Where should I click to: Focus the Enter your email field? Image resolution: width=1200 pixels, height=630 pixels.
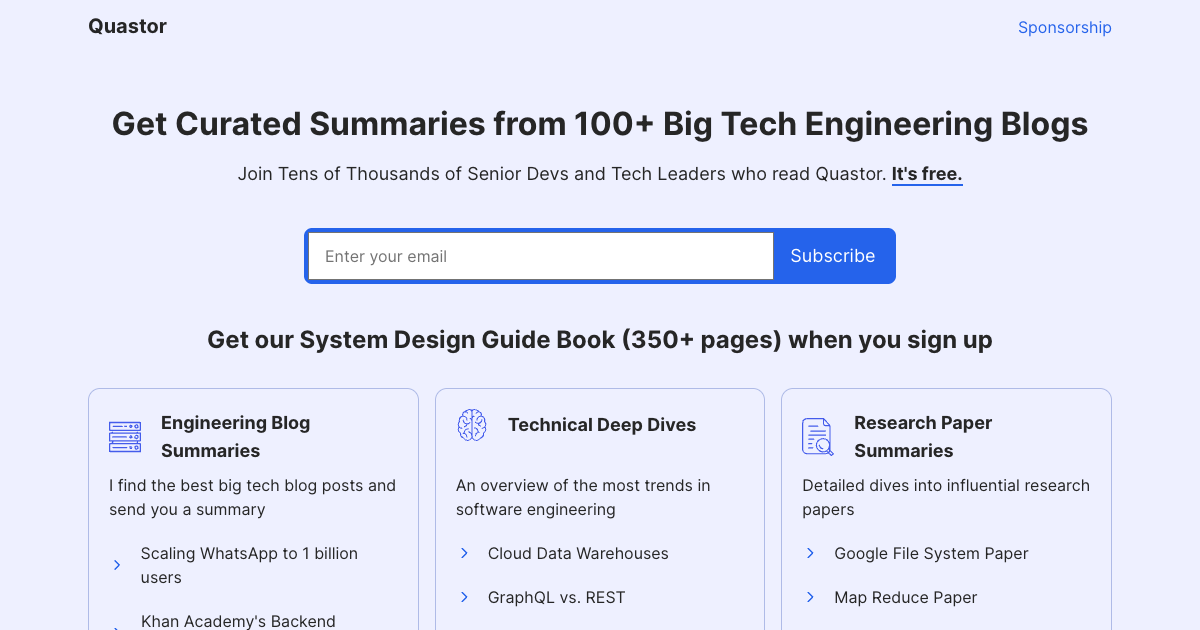540,256
